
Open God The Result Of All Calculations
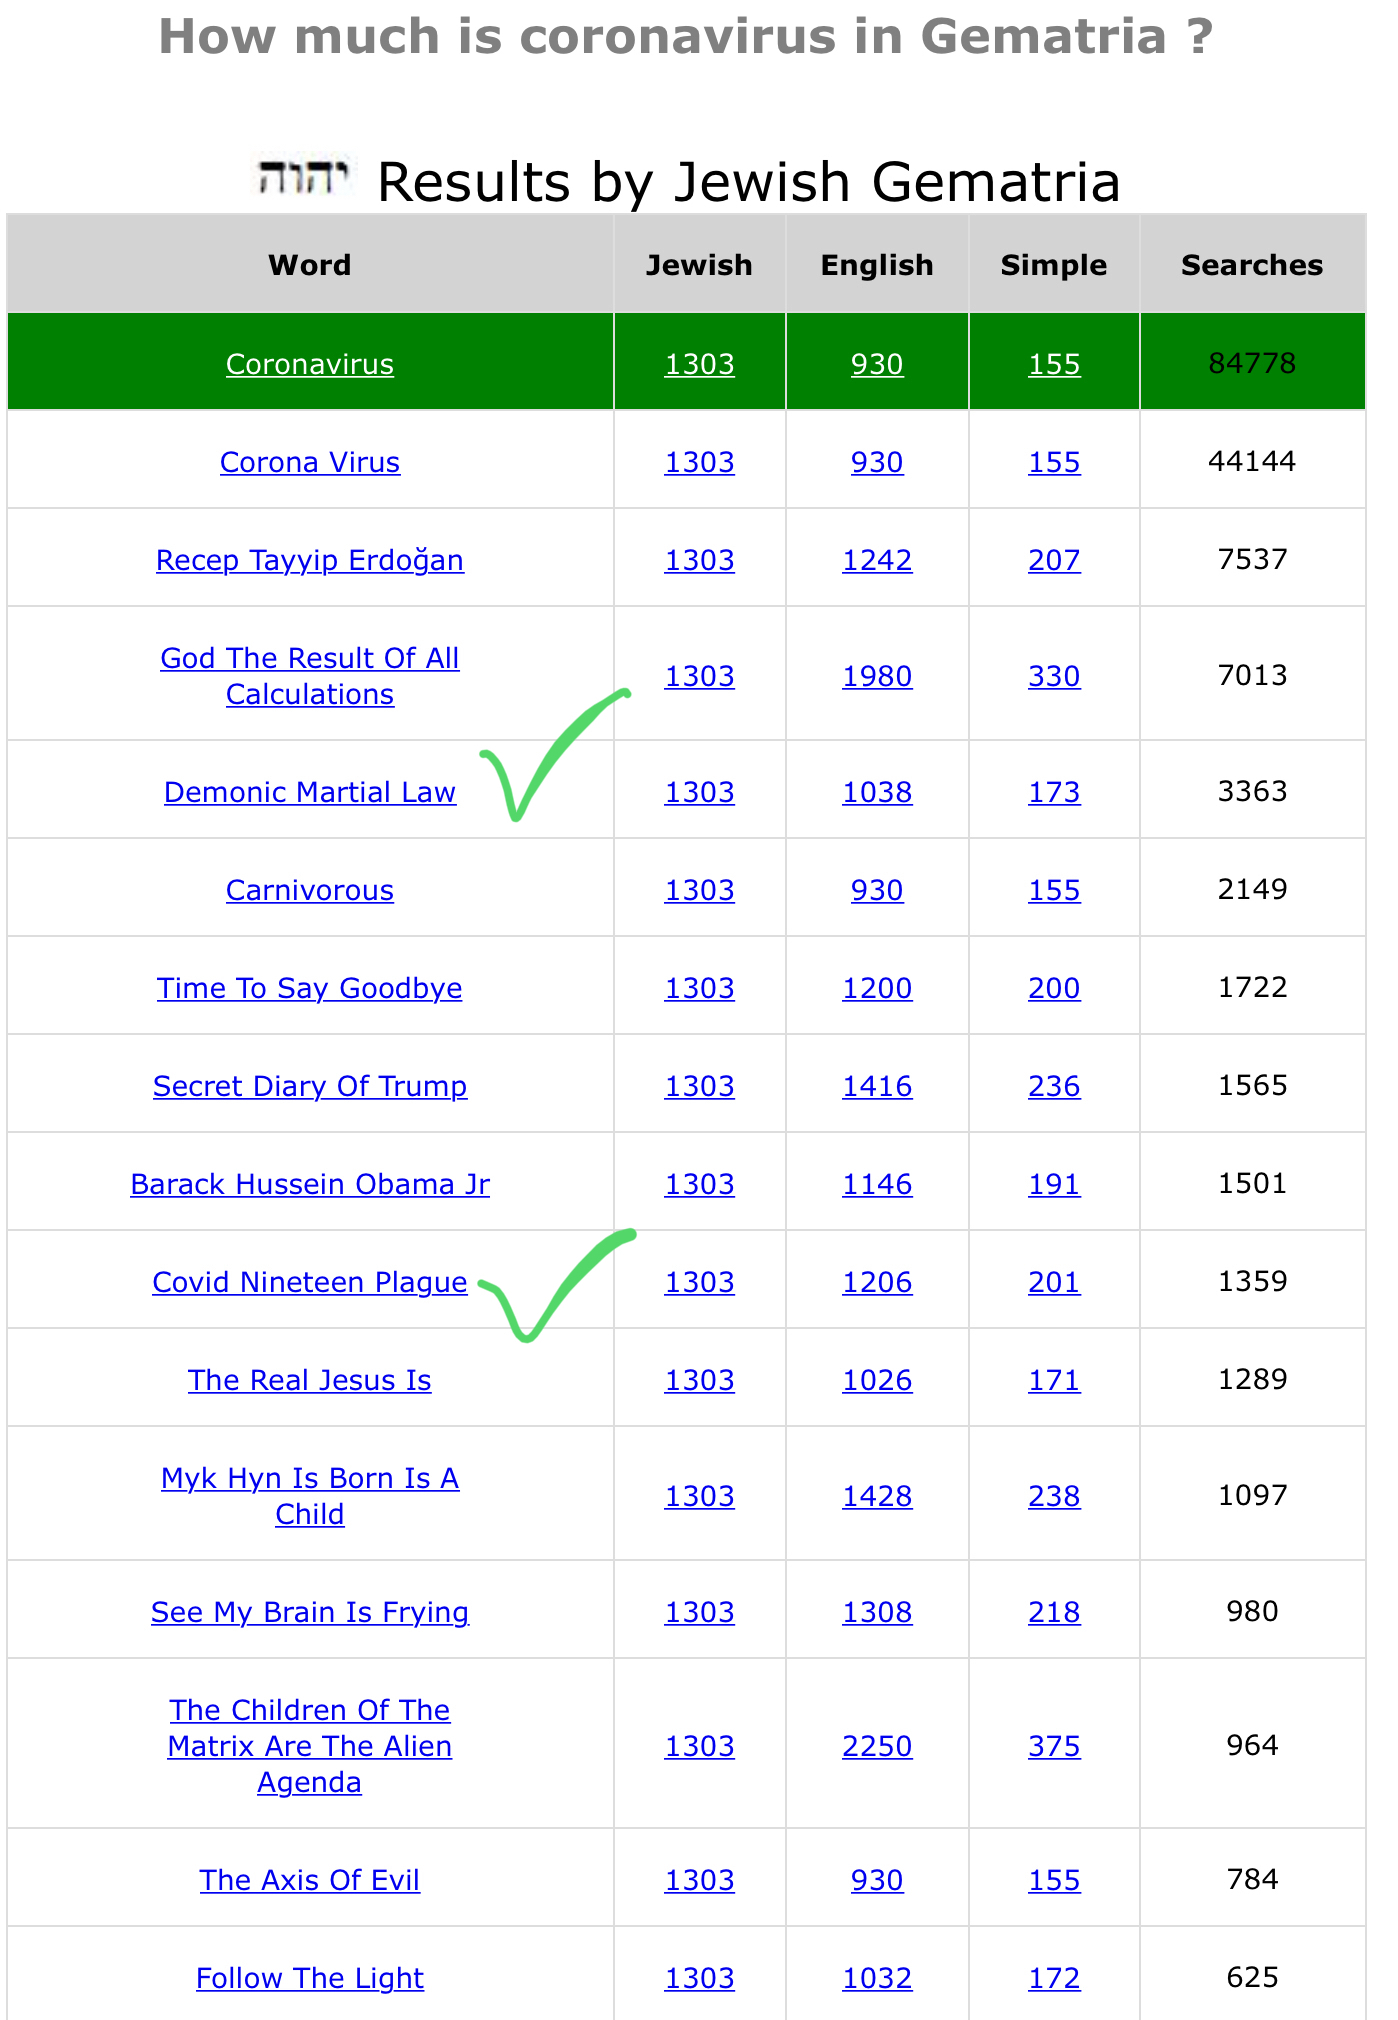point(309,676)
